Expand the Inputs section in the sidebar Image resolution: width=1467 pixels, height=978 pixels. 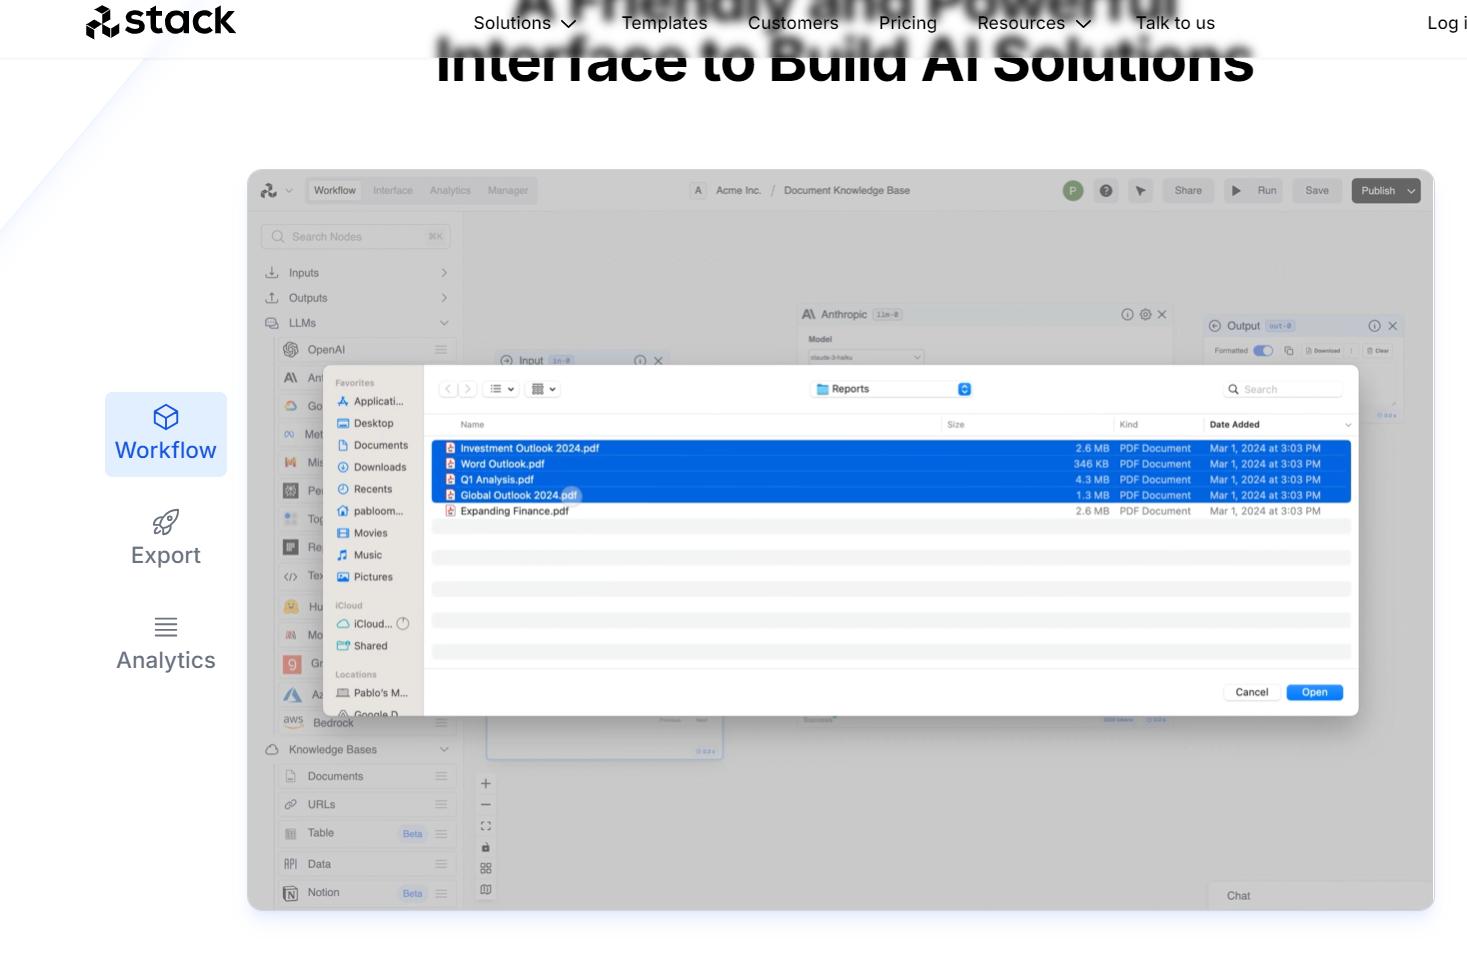tap(444, 271)
